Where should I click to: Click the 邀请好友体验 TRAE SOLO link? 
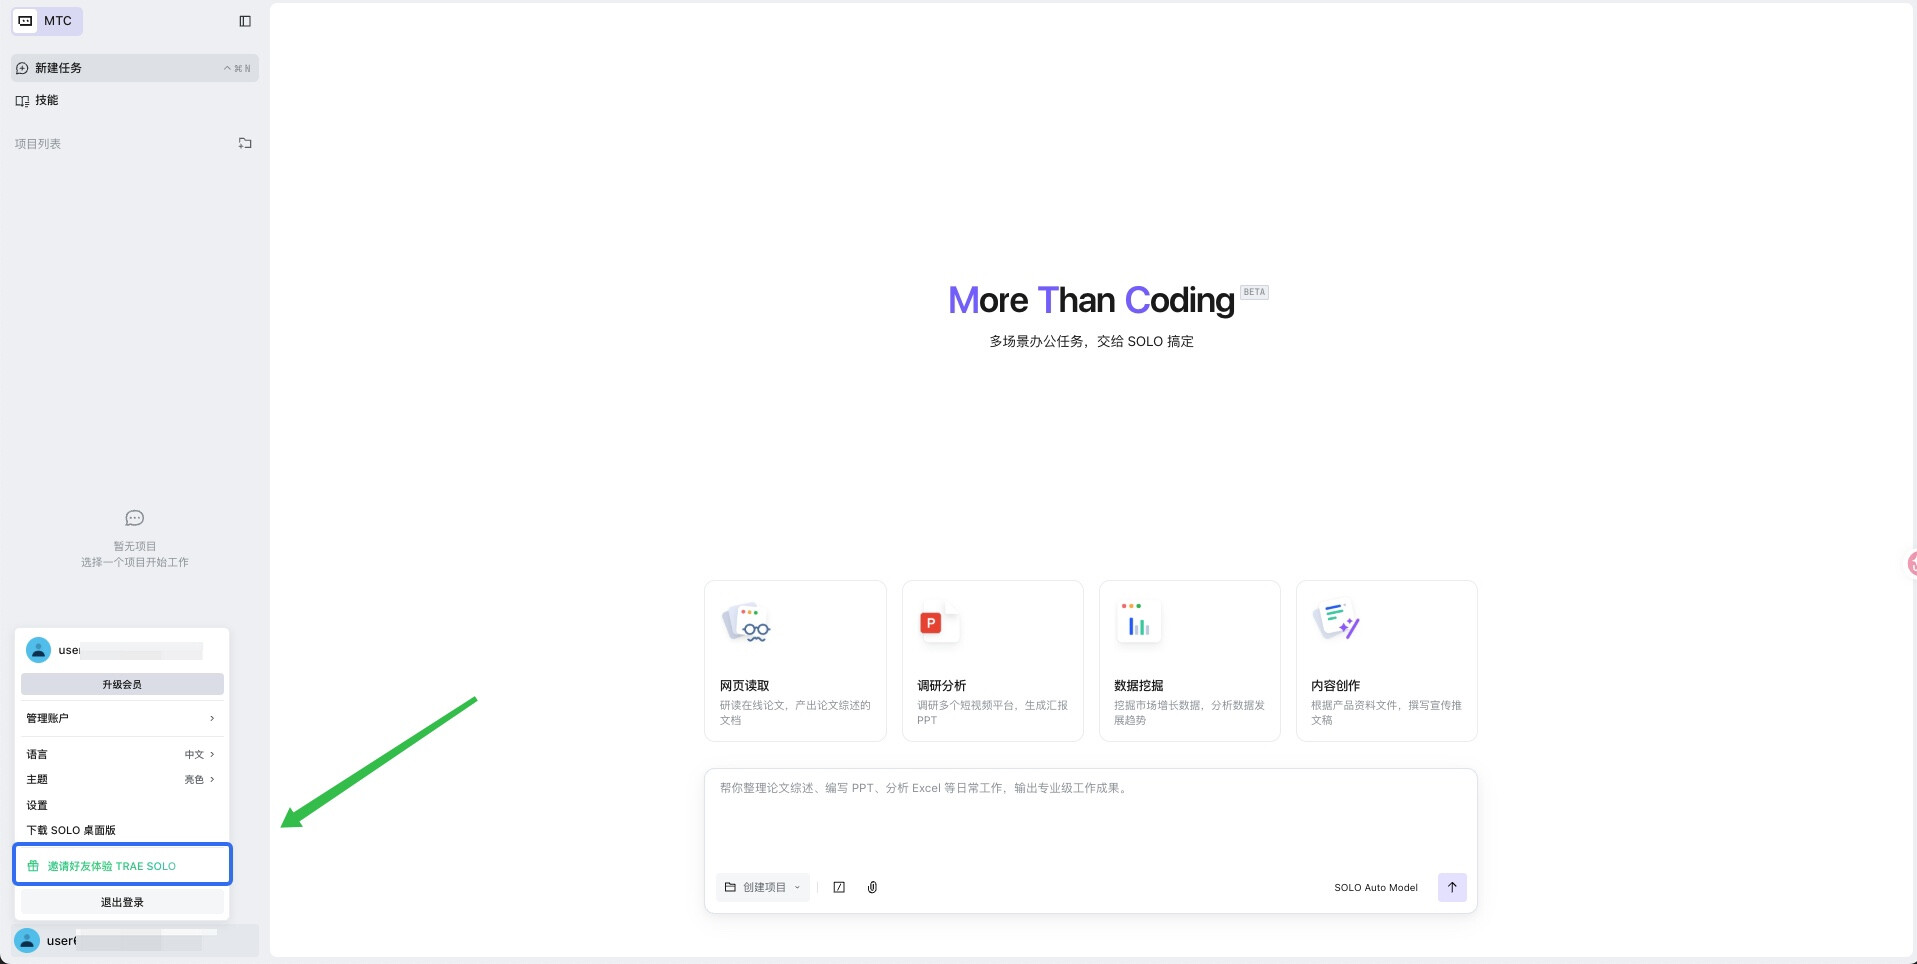pyautogui.click(x=112, y=866)
